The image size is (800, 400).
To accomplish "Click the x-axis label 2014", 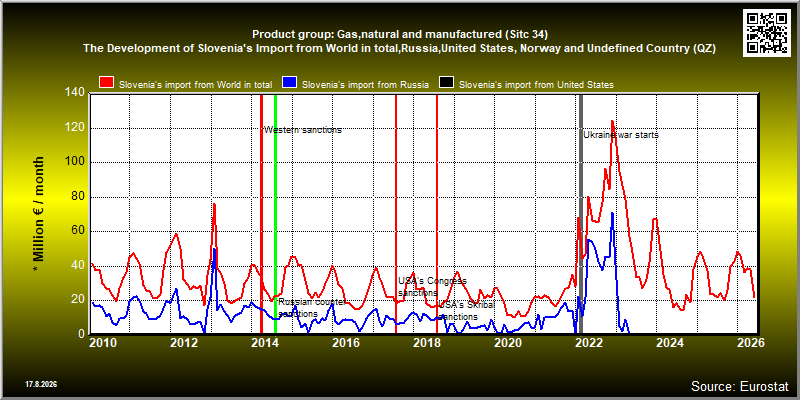I will (x=265, y=343).
